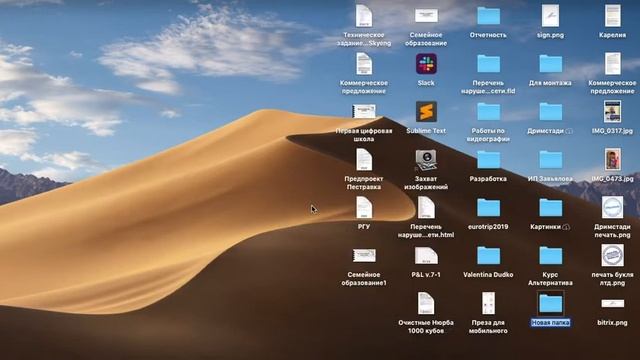The width and height of the screenshot is (640, 360).
Task: Select the Очистные Нюрба 1000 кубов document
Action: 426,304
